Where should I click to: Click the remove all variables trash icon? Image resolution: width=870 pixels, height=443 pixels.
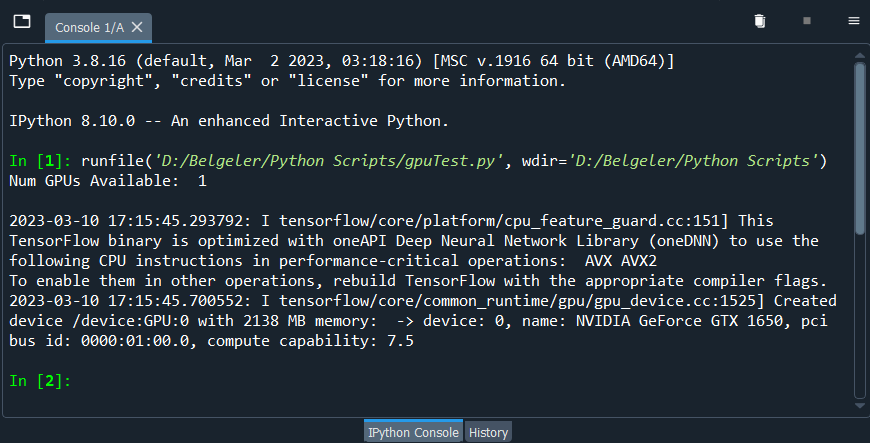pos(760,21)
